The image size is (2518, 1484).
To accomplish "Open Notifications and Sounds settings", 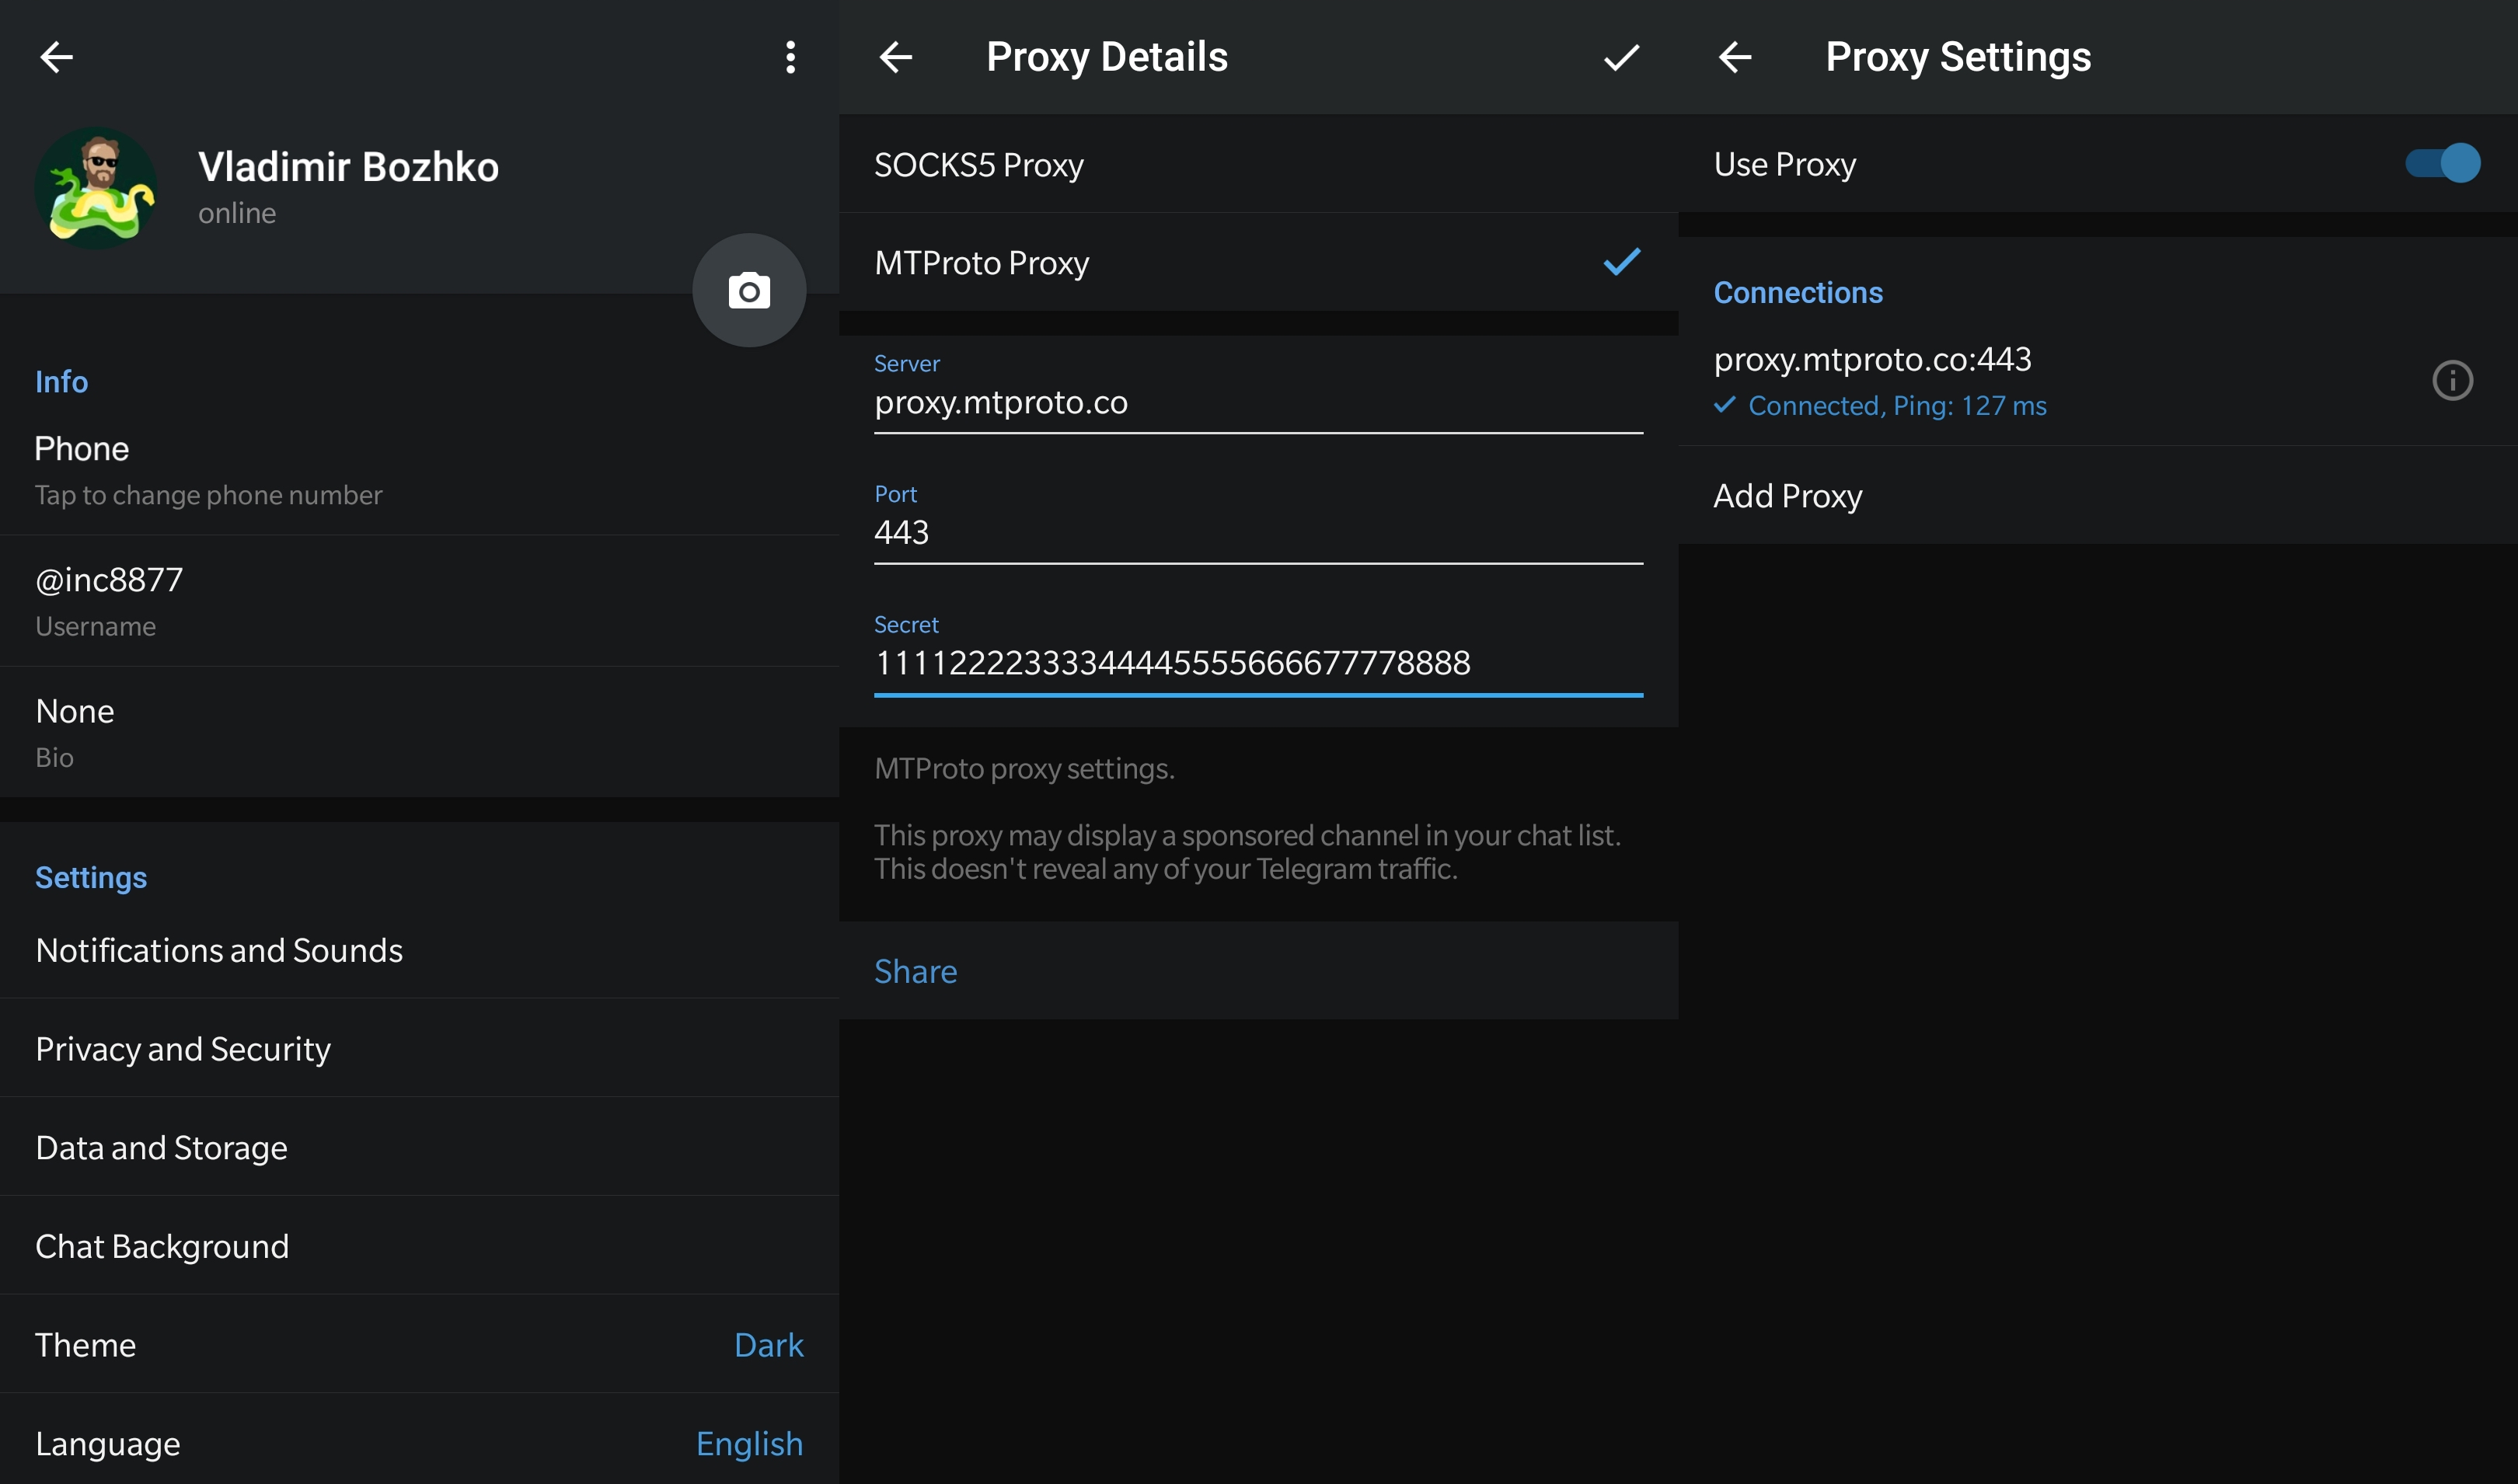I will (x=219, y=949).
